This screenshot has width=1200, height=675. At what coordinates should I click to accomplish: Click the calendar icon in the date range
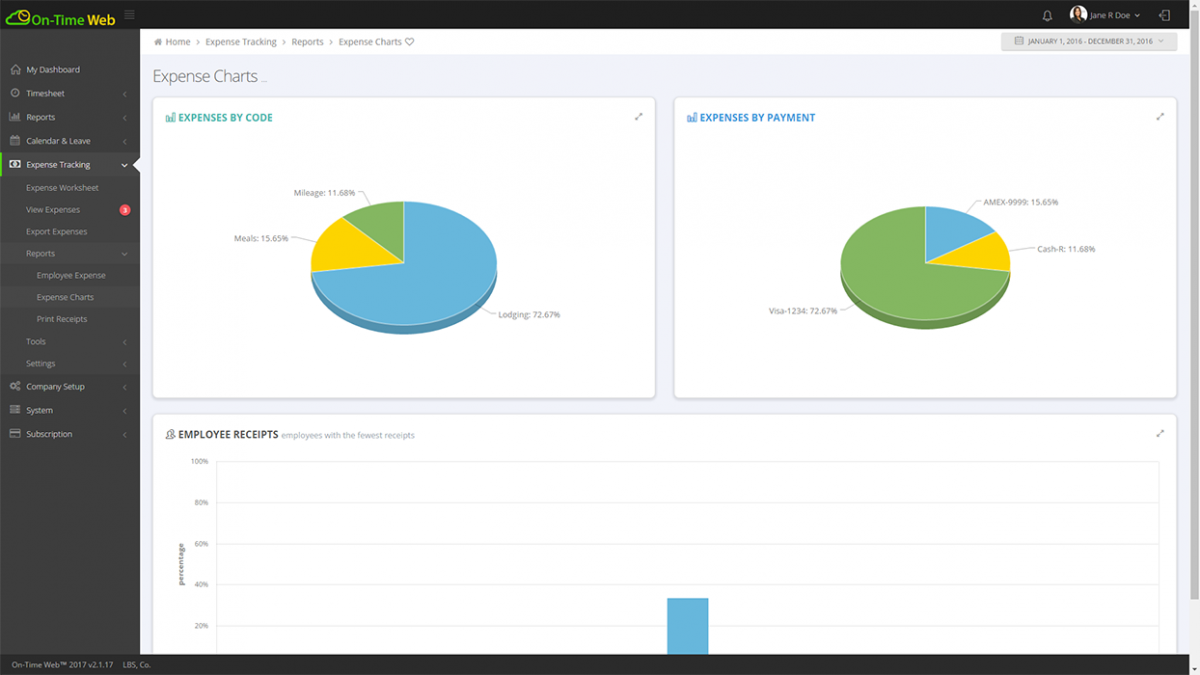tap(1019, 41)
